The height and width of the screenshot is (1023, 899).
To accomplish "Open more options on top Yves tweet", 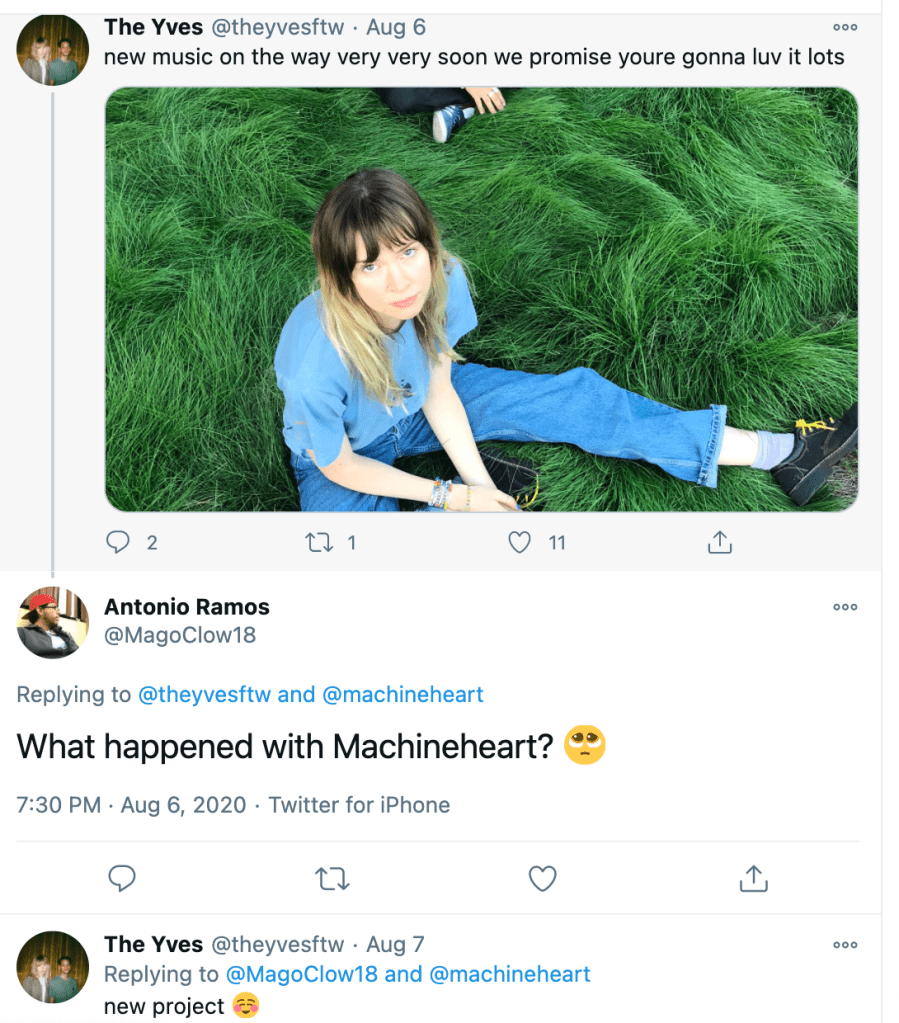I will point(845,27).
